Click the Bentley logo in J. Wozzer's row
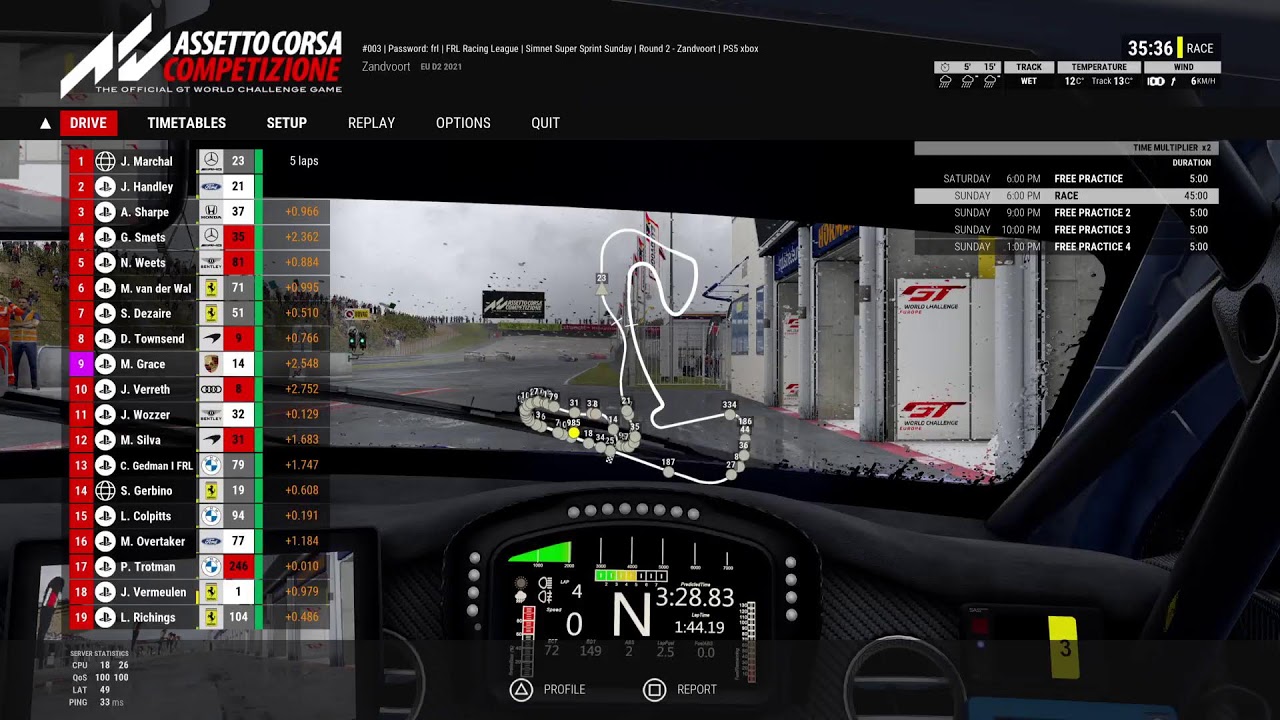This screenshot has width=1280, height=720. (x=211, y=415)
